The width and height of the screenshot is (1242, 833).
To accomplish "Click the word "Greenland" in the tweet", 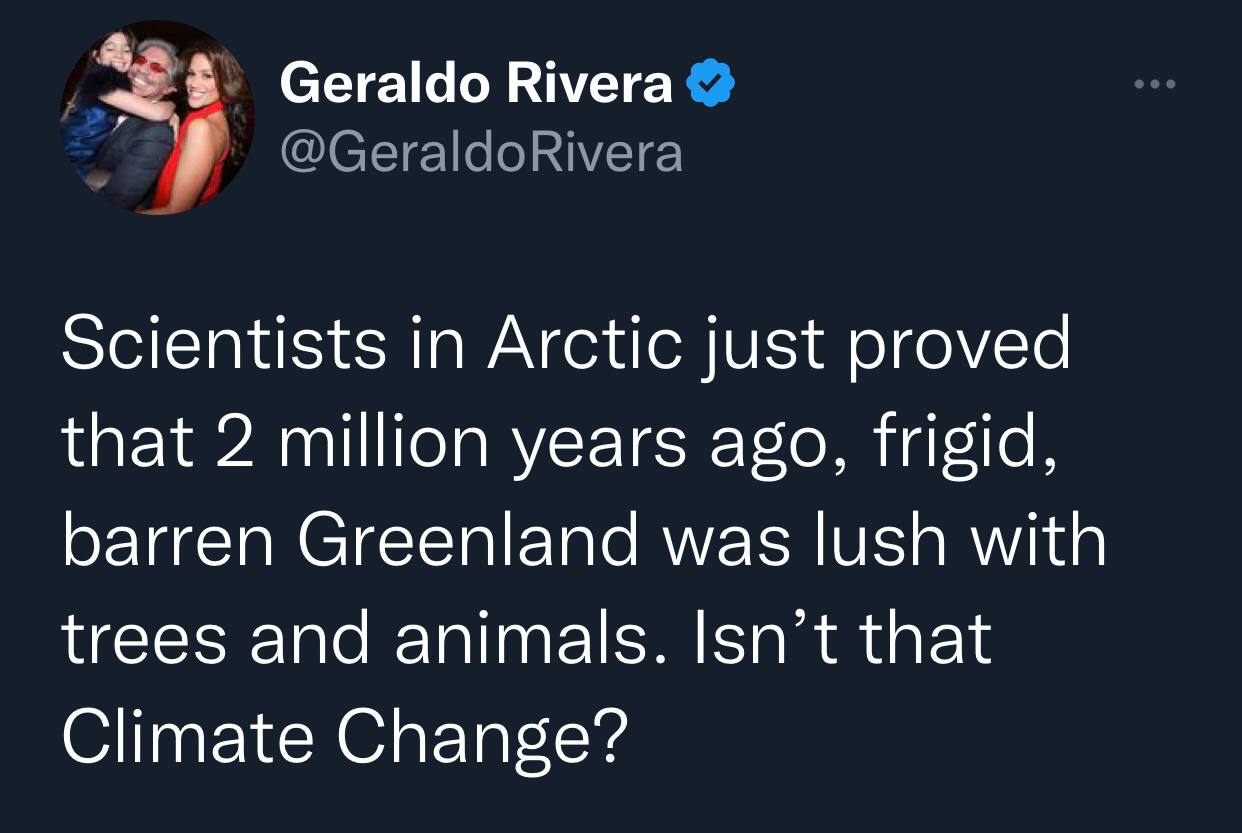I will 467,540.
